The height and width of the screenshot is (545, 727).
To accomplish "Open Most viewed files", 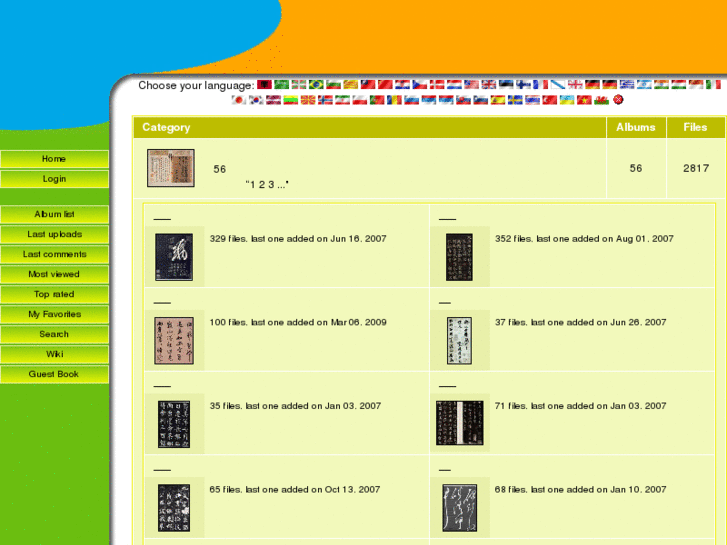I will click(54, 274).
